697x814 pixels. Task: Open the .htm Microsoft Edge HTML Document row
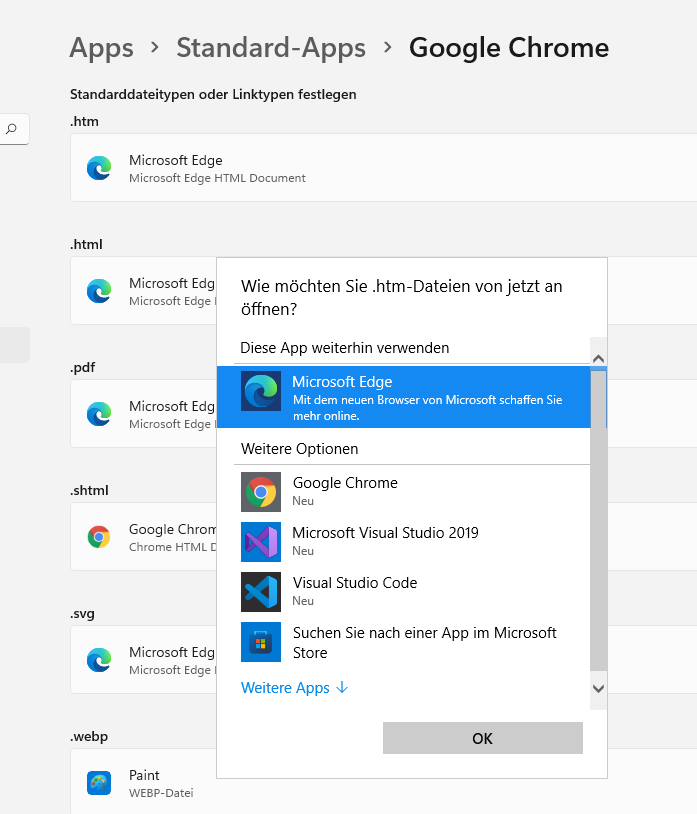pos(384,168)
